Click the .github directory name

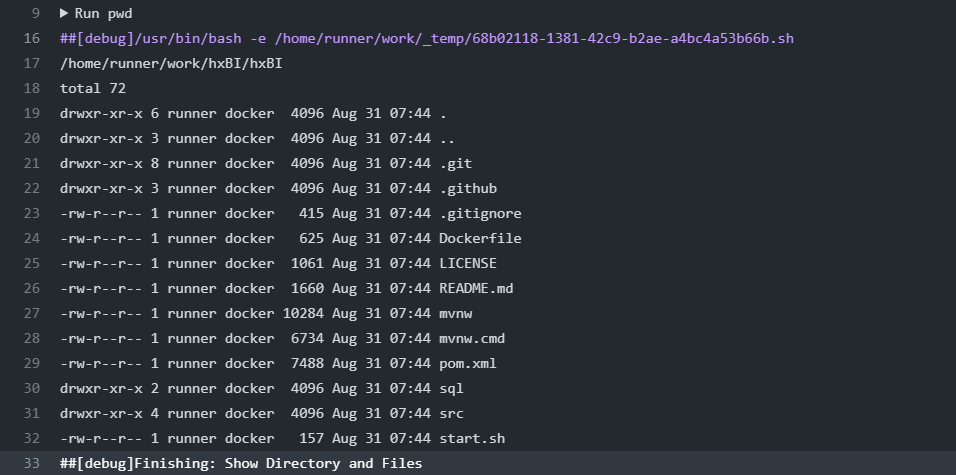[468, 189]
